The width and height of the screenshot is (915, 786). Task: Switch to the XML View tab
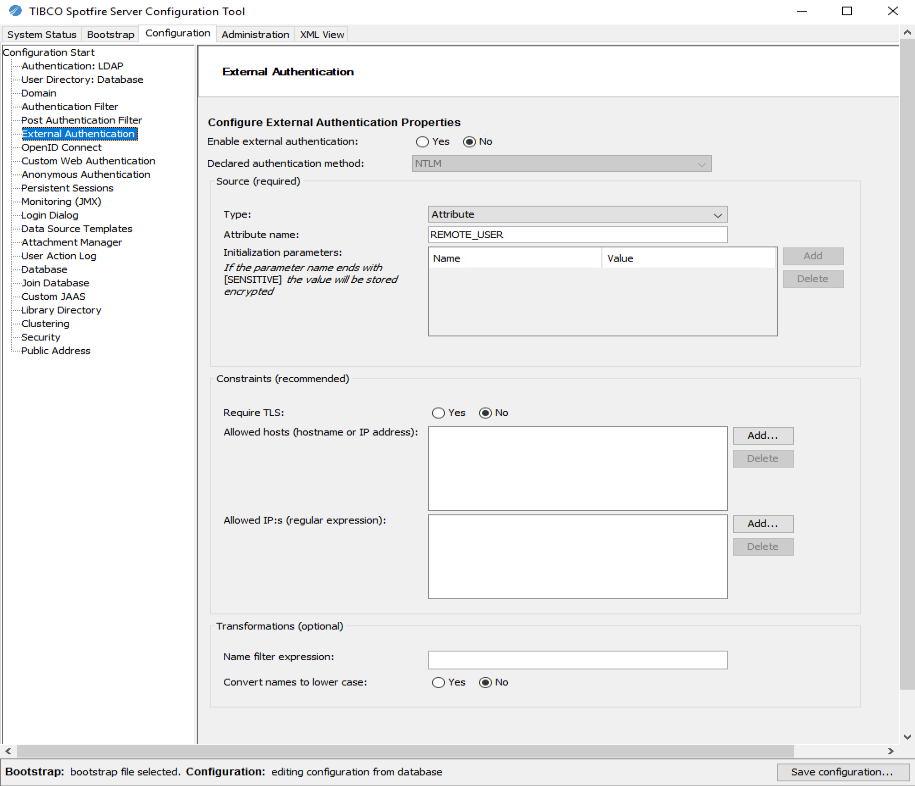[322, 34]
